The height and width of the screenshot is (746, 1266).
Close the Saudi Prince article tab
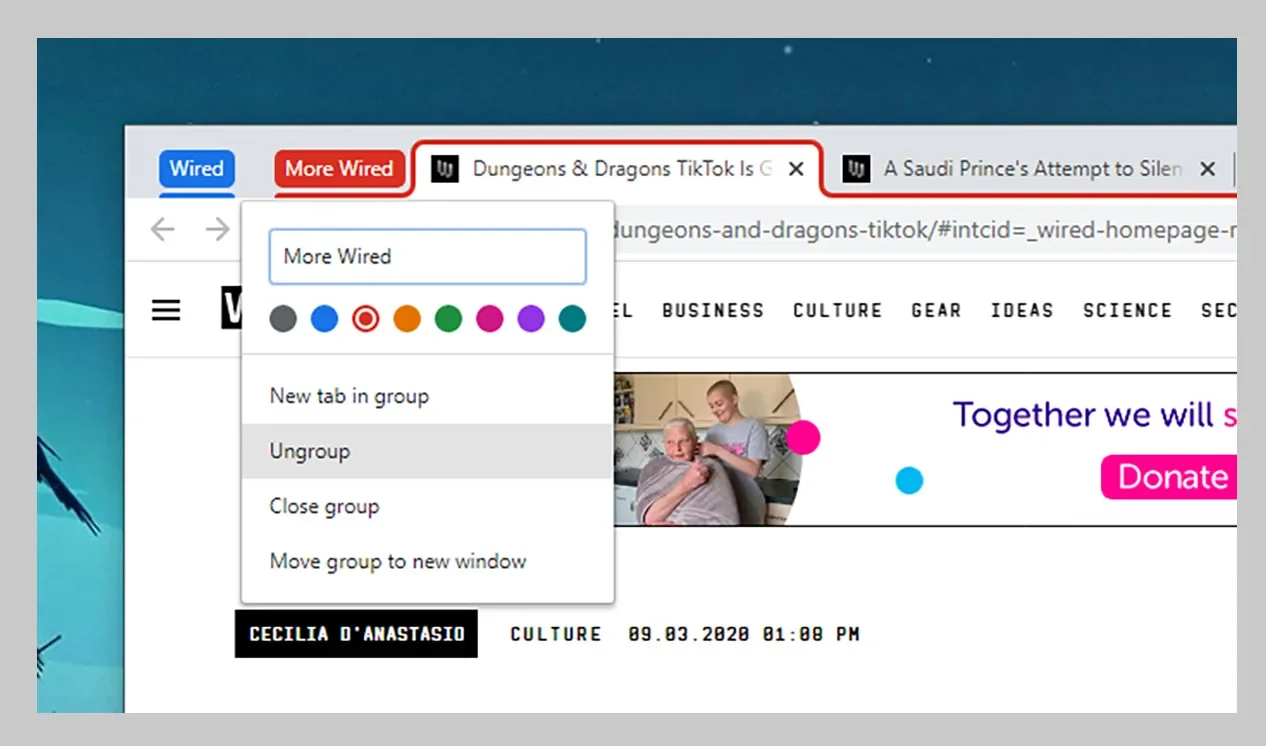[x=1207, y=169]
